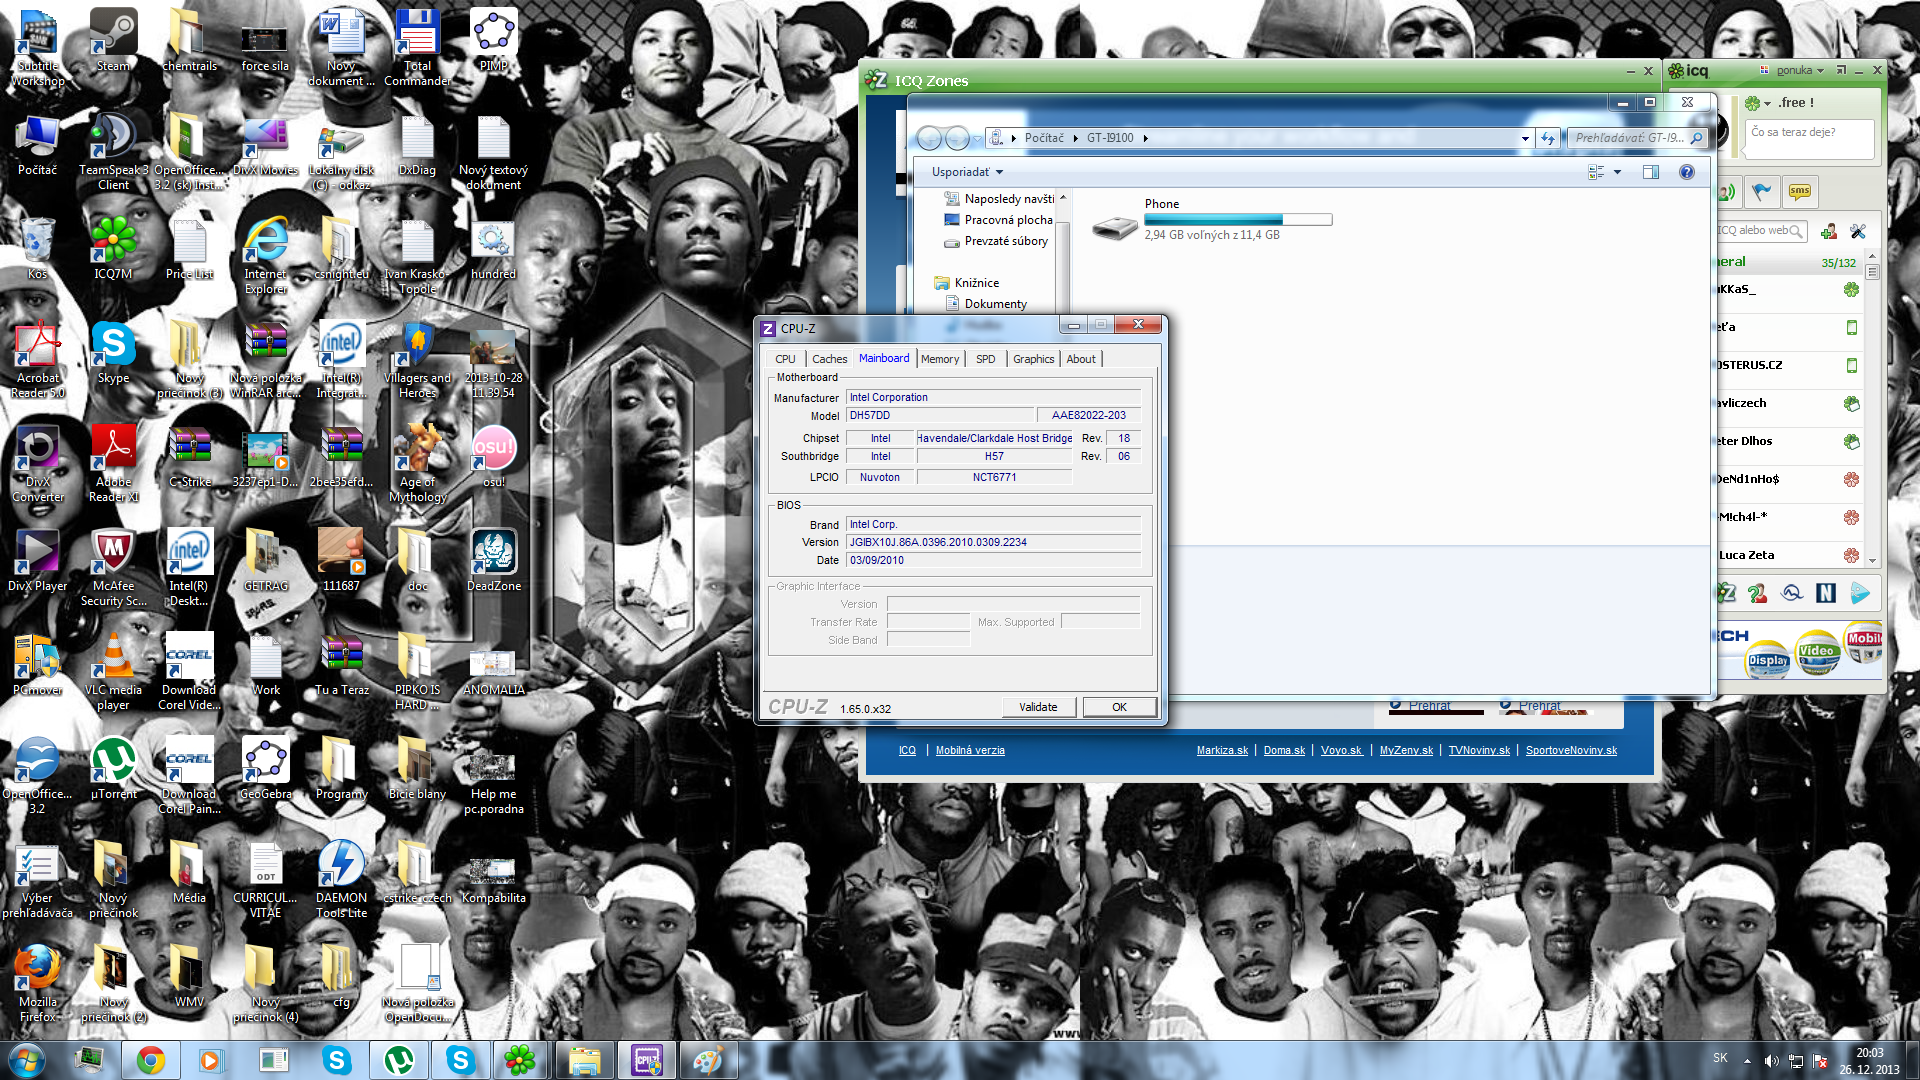1920x1080 pixels.
Task: Switch to the Graphics tab in CPU-Z
Action: pos(1033,359)
